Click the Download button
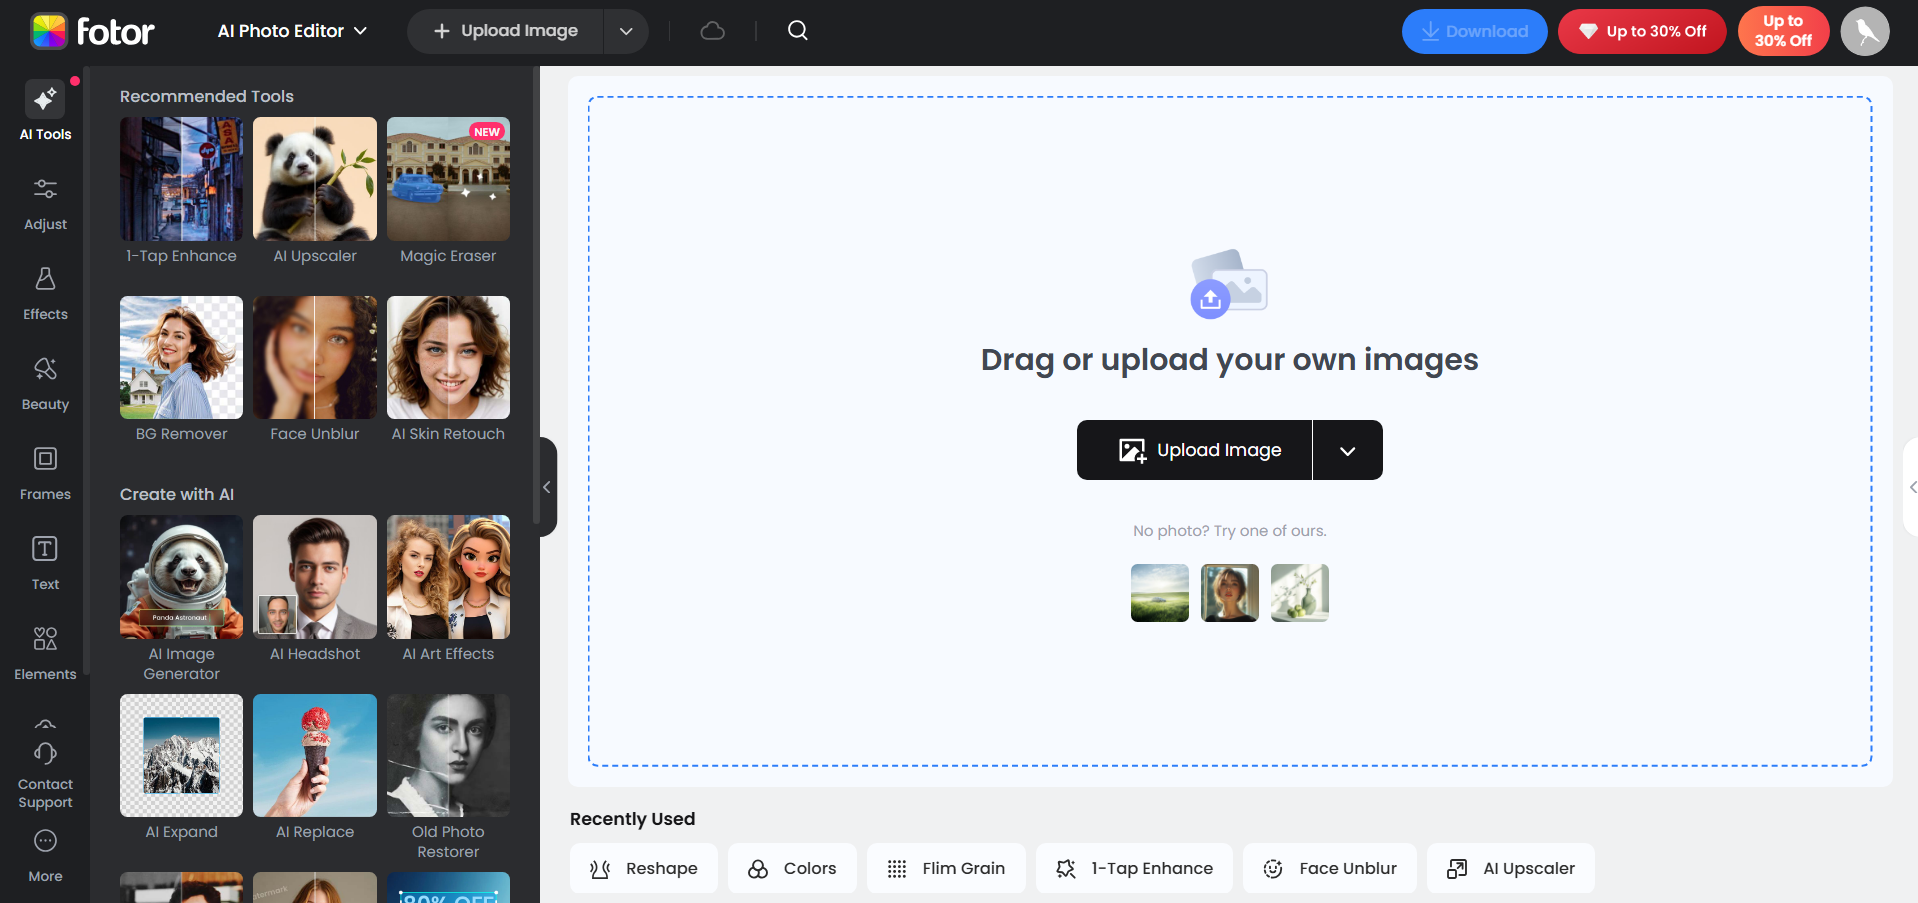This screenshot has height=903, width=1918. pos(1474,31)
